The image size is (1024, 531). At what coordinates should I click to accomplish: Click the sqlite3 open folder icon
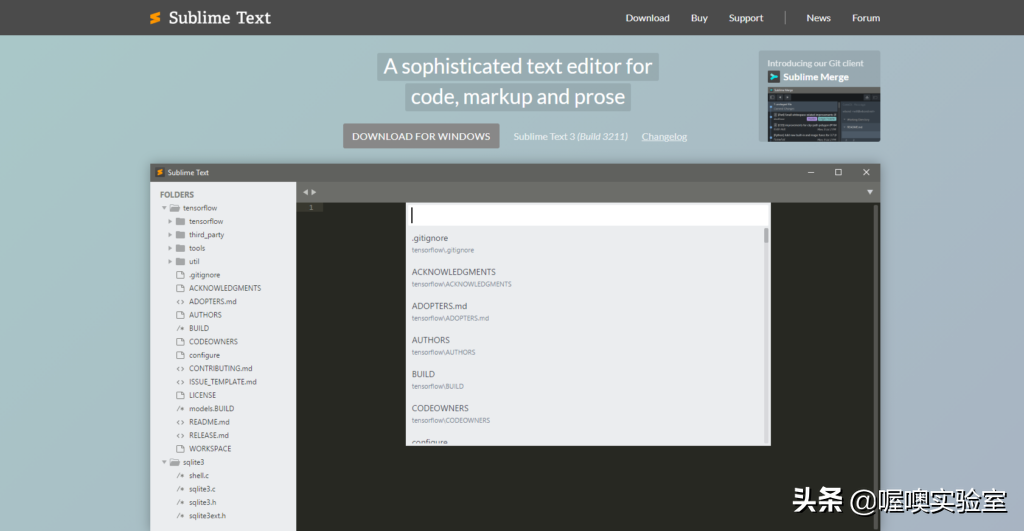[x=174, y=462]
